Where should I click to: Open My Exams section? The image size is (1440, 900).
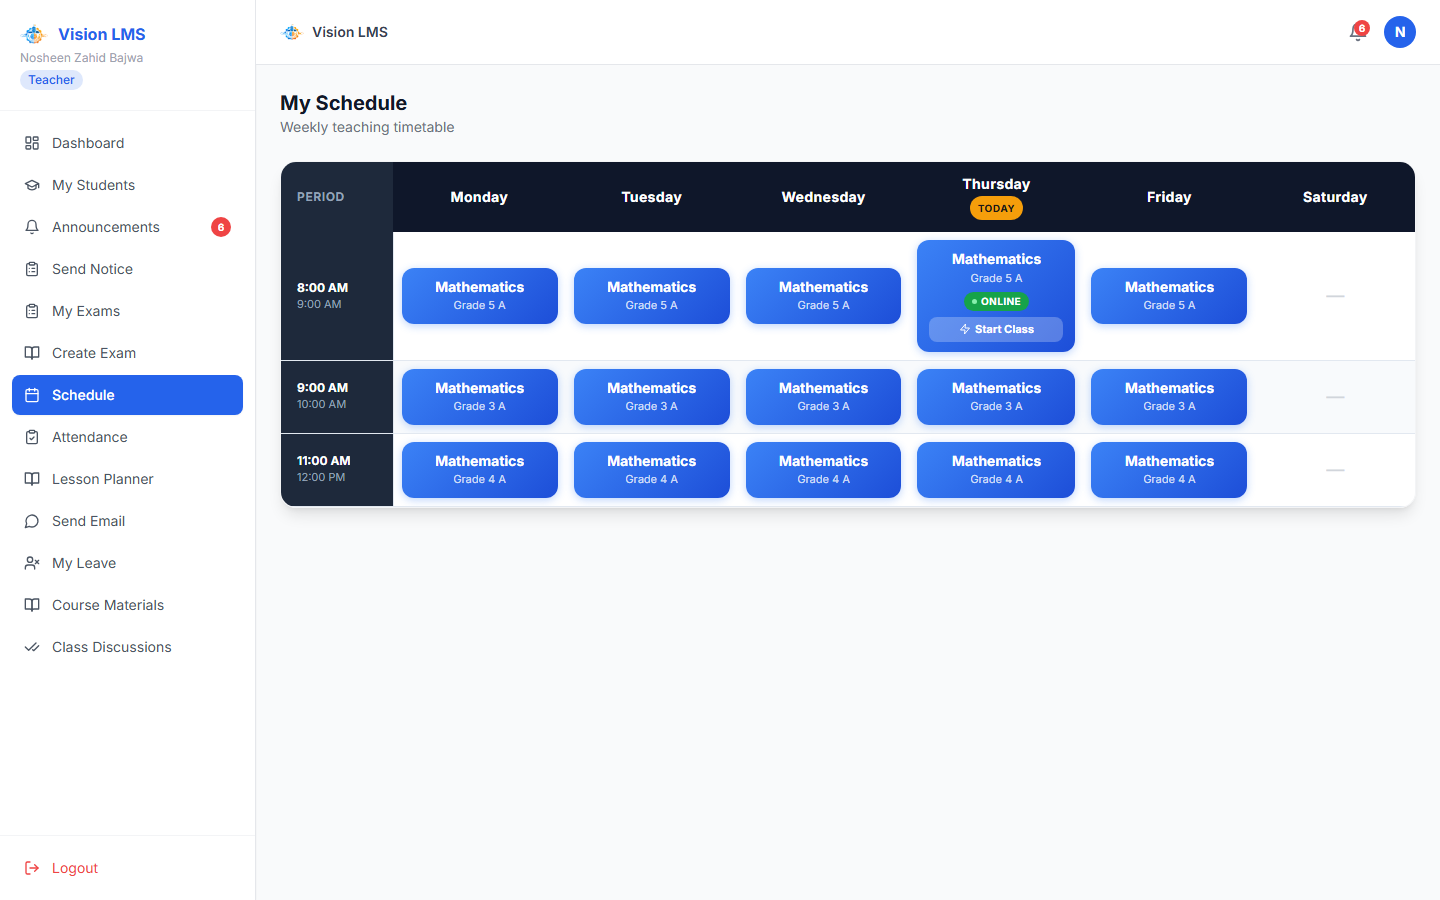coord(127,311)
